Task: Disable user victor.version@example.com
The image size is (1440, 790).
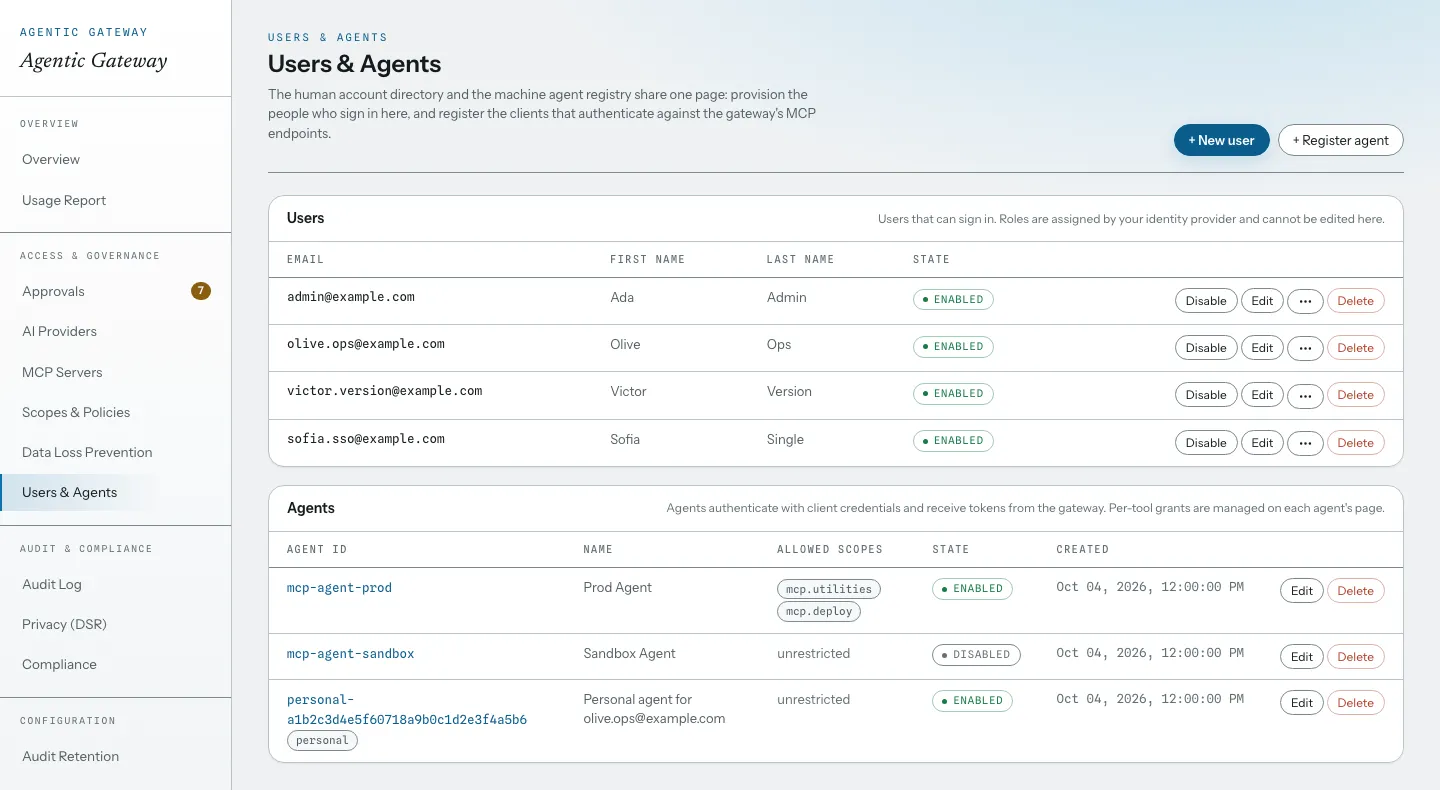Action: tap(1206, 395)
